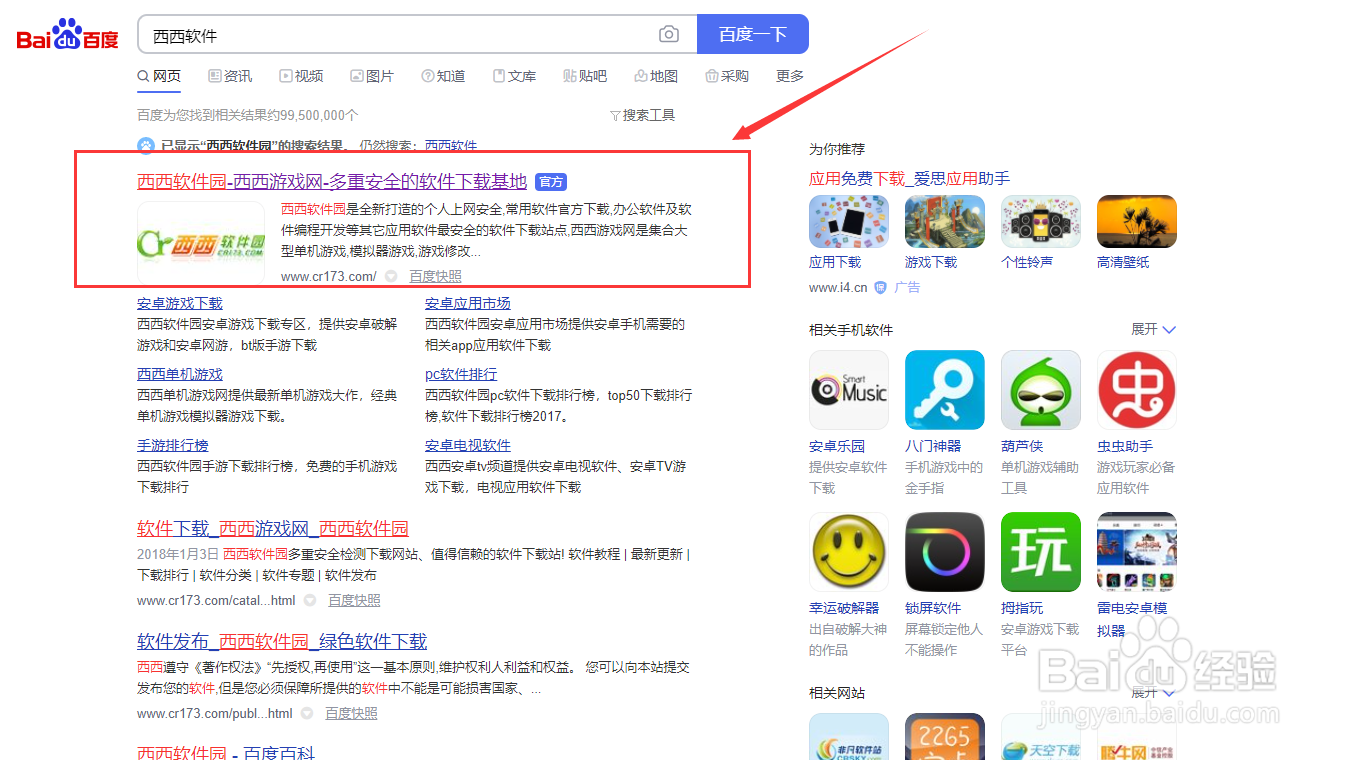Click the 广告 label near www.i4.cn
1353x760 pixels.
point(907,287)
